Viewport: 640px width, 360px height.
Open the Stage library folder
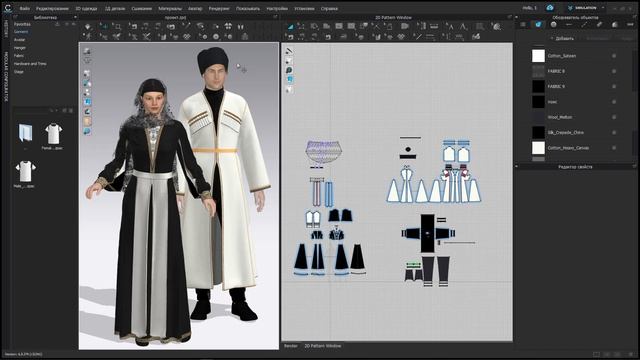(x=19, y=71)
